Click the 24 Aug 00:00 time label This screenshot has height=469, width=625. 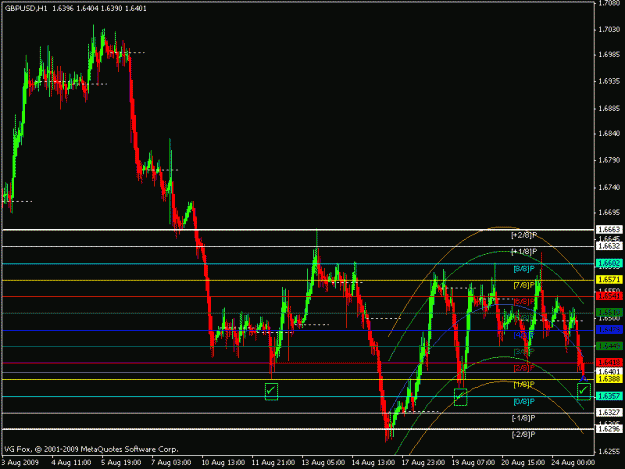tap(573, 463)
